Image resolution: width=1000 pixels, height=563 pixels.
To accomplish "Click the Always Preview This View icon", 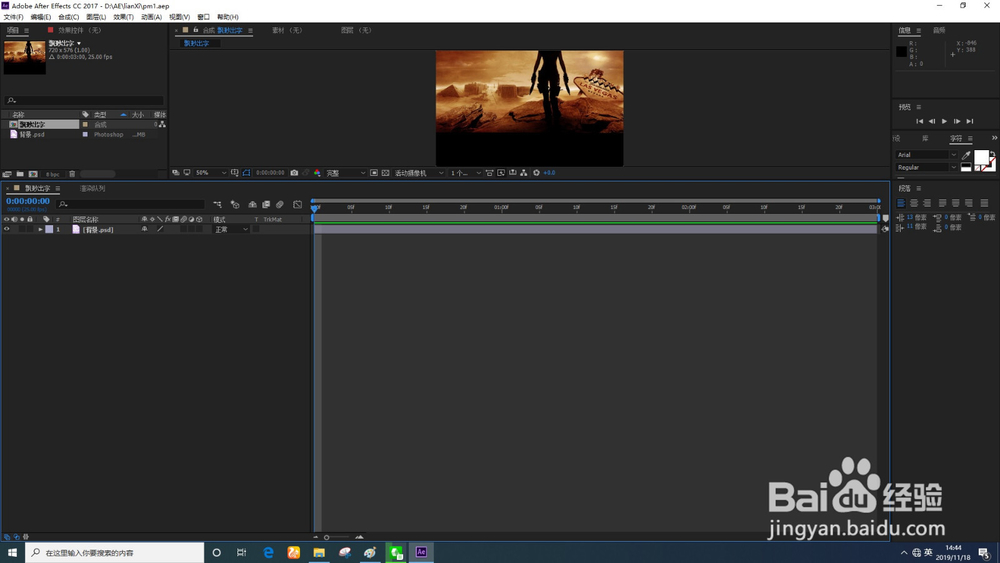I will point(175,173).
